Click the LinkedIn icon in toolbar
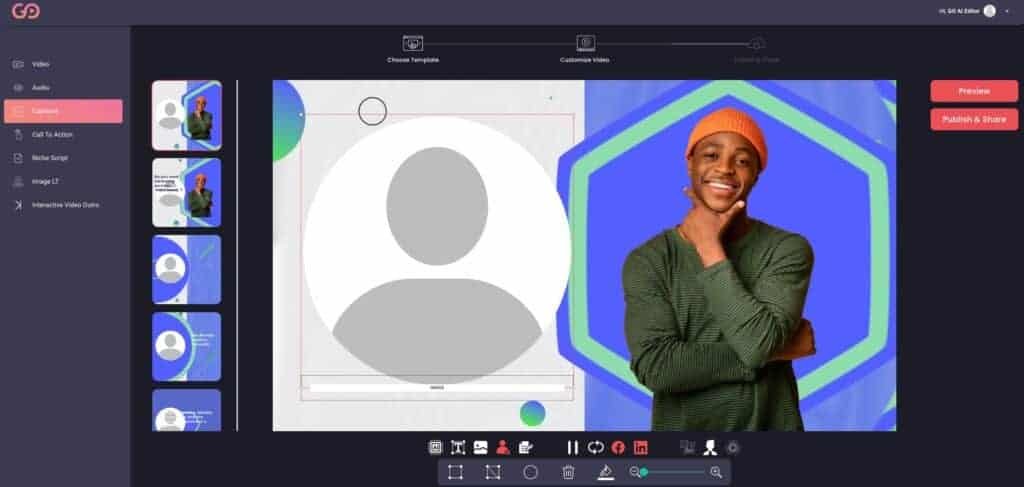The image size is (1024, 487). (x=641, y=448)
